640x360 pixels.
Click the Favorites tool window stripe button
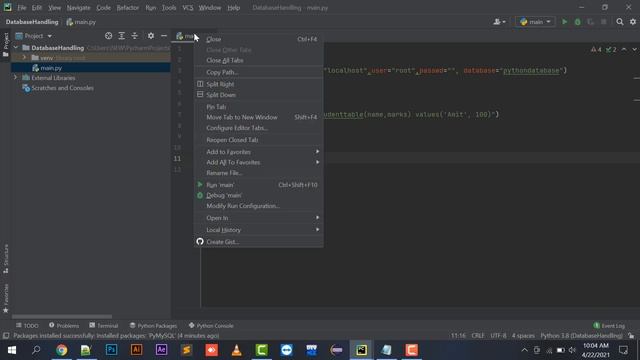6,299
